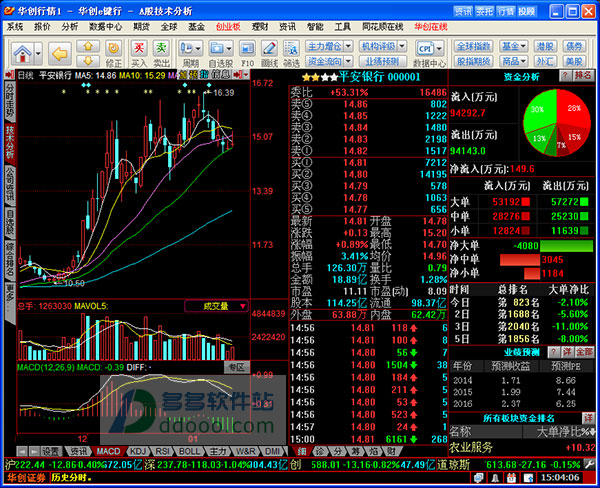Open the 筛选 stock filter tool
The width and height of the screenshot is (600, 488).
(291, 53)
